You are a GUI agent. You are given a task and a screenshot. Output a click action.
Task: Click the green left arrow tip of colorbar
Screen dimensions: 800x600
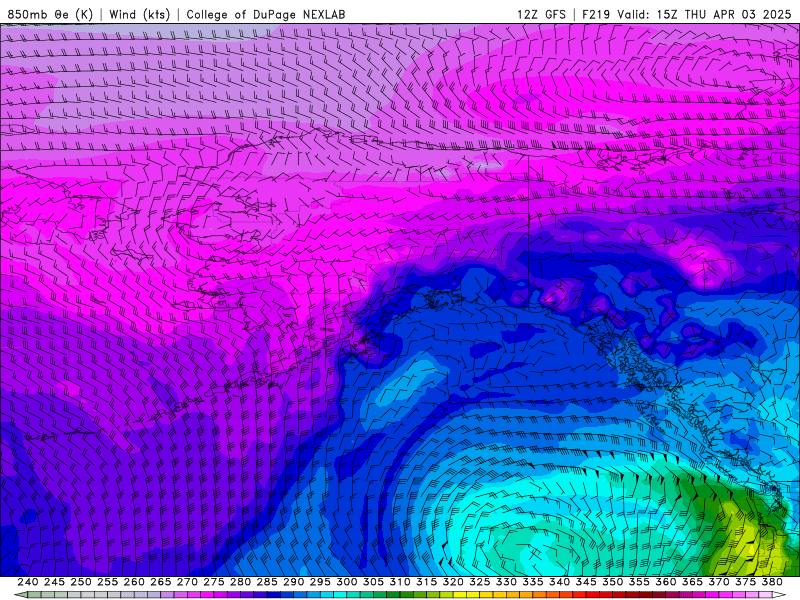pos(20,595)
